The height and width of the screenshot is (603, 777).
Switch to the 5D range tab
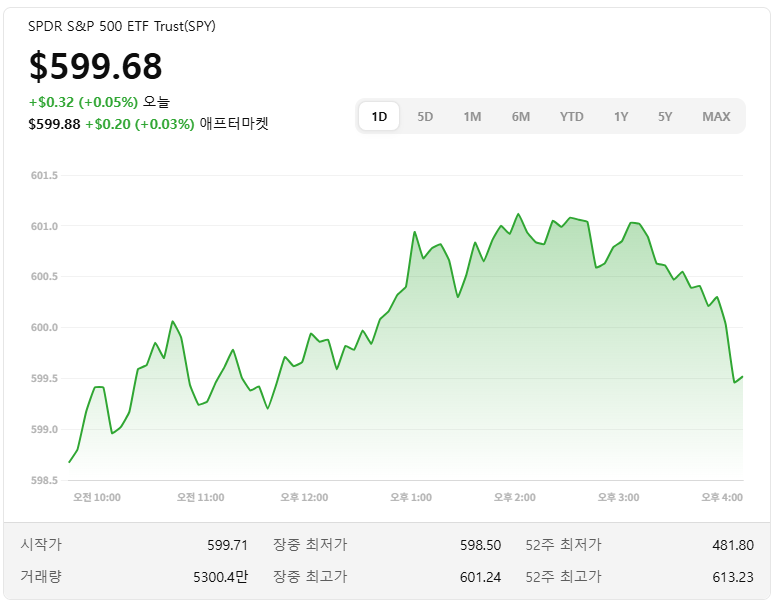[x=425, y=116]
